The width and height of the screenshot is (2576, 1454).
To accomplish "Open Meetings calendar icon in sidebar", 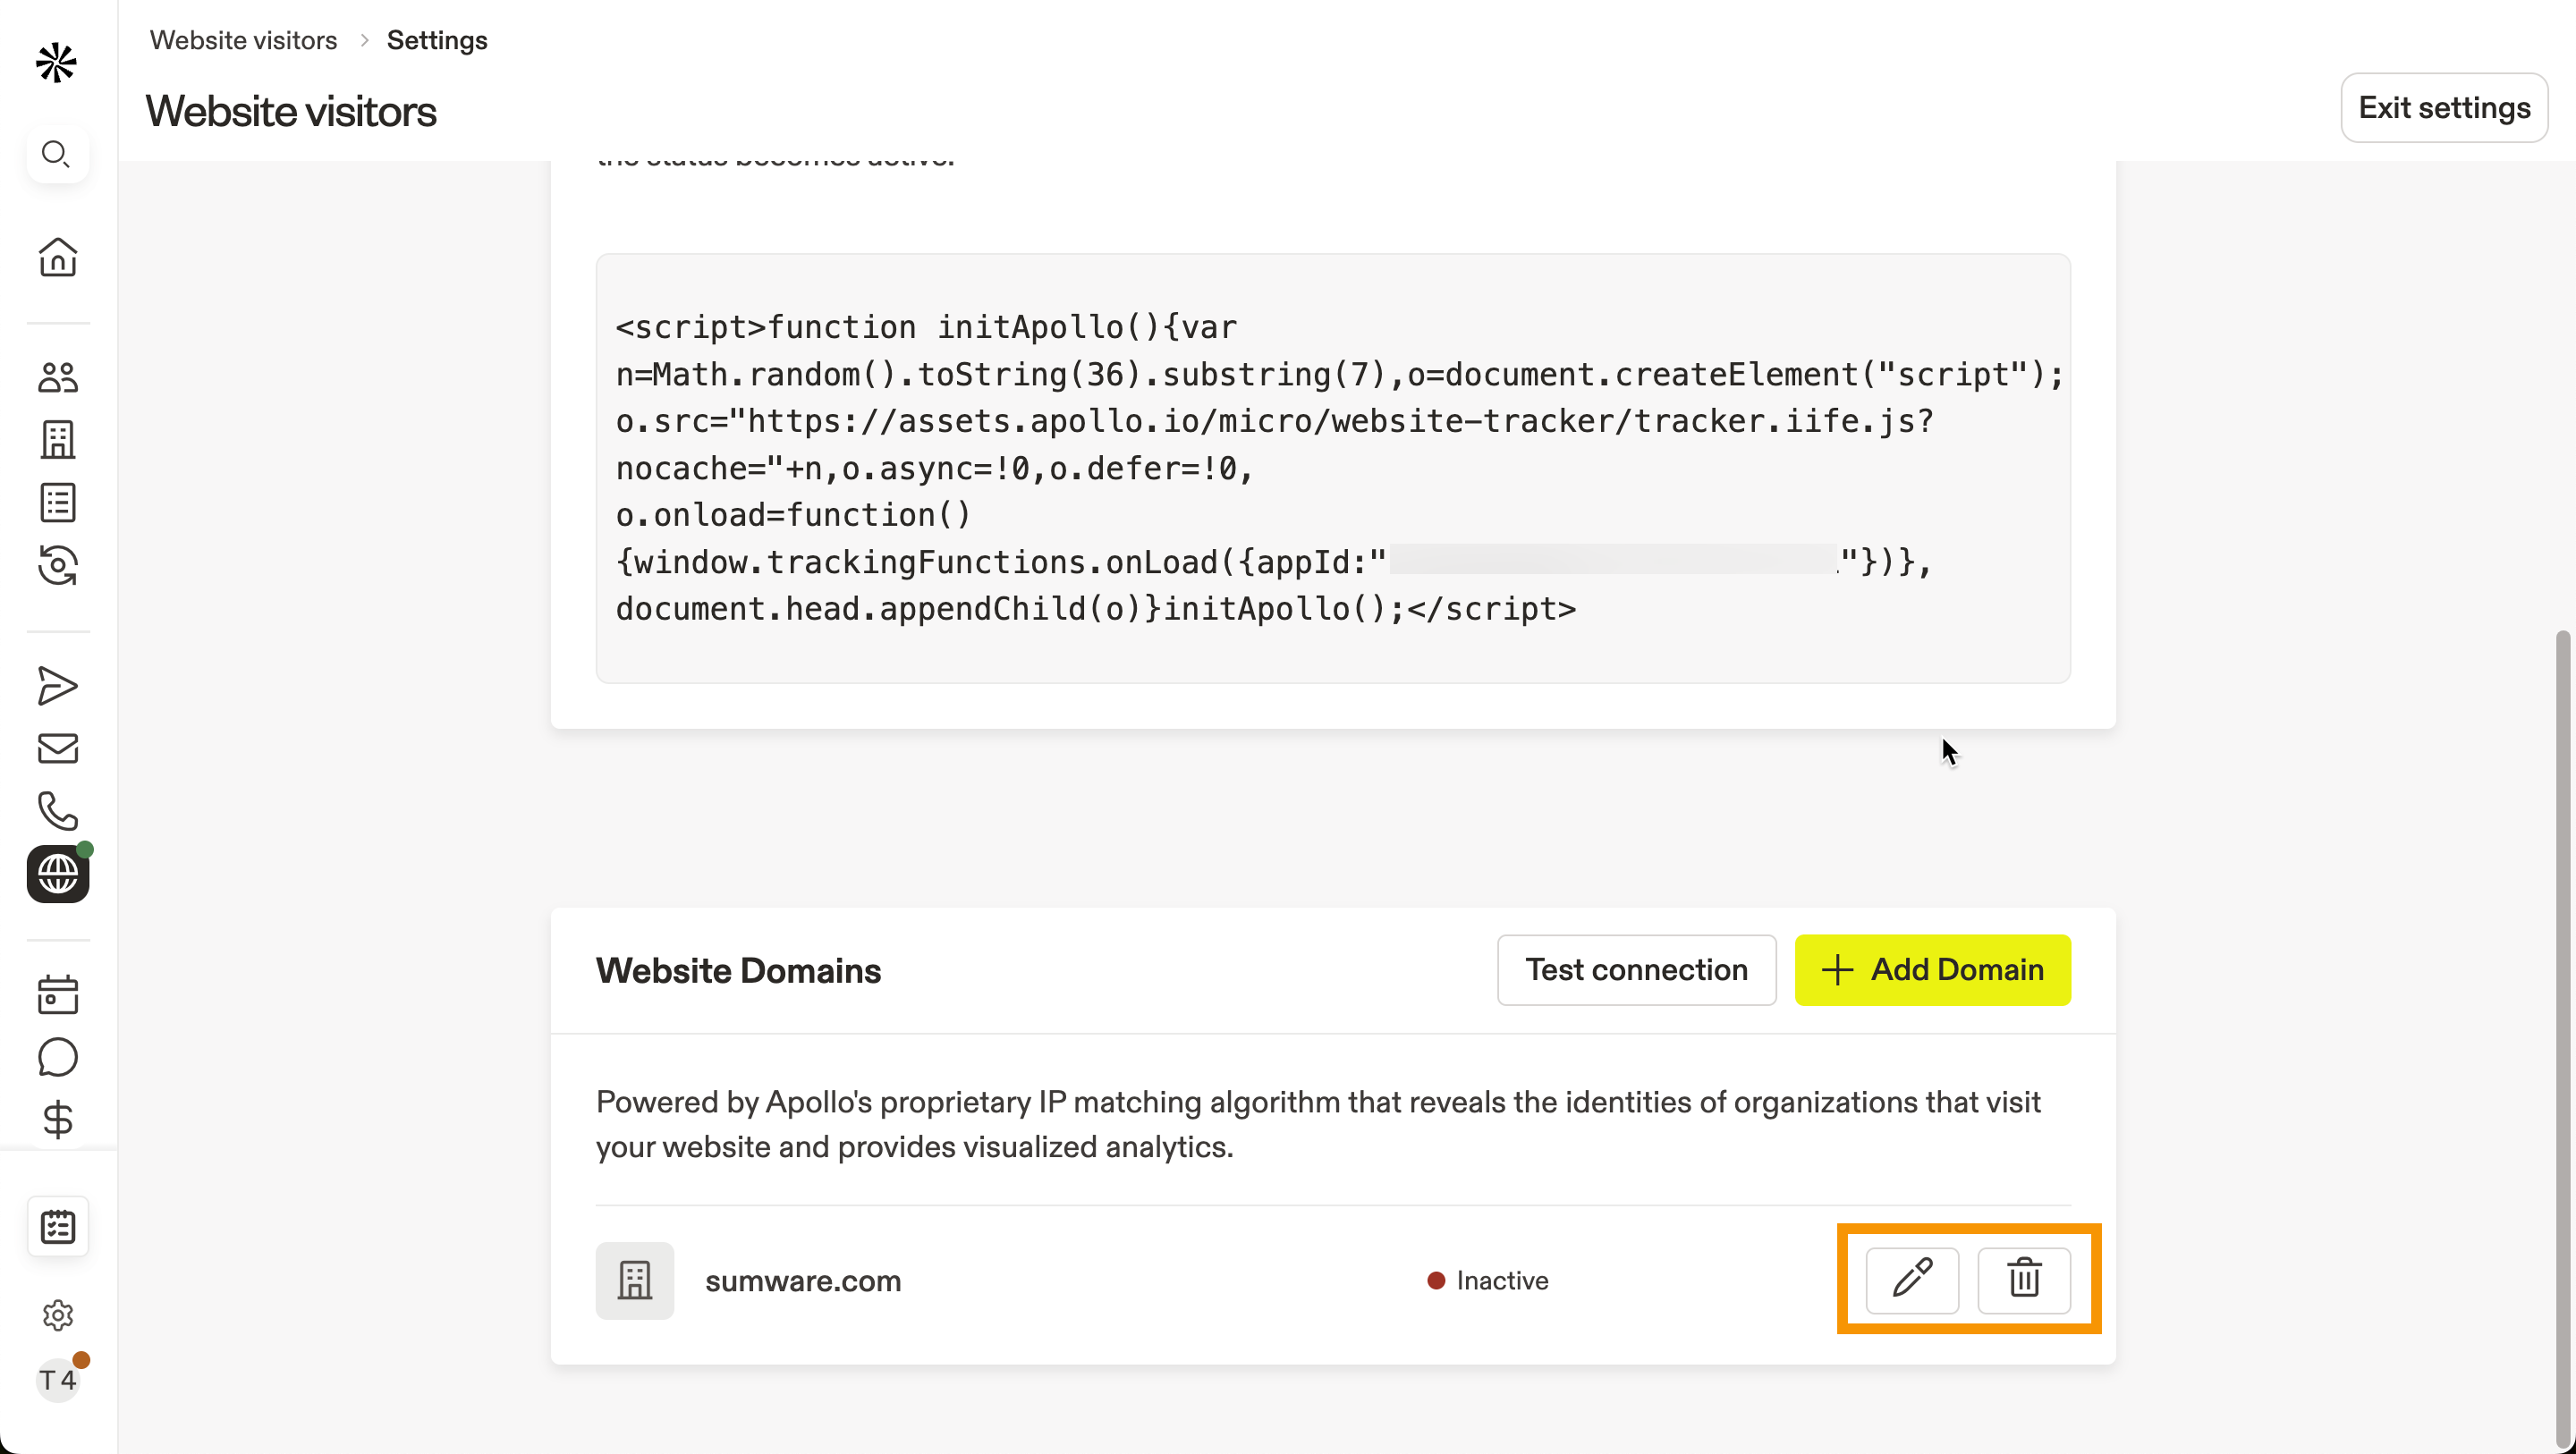I will (x=58, y=994).
